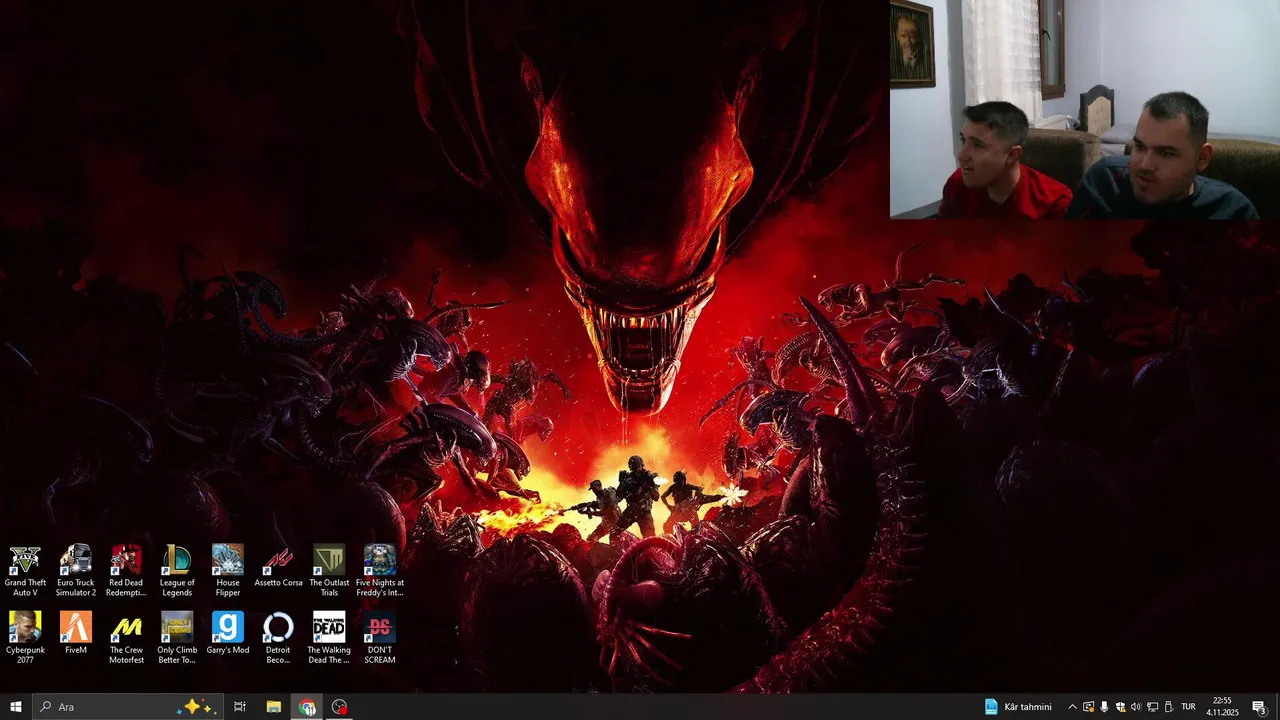Click the DON'T SCREAM shortcut icon

click(x=380, y=638)
